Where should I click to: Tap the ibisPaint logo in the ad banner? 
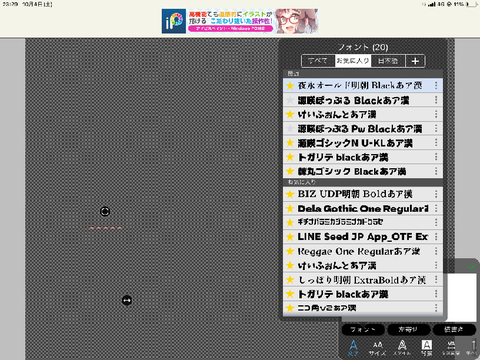(174, 21)
